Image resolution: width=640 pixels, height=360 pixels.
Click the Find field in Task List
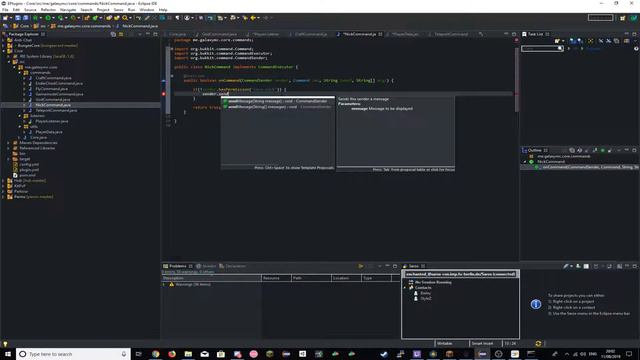click(542, 49)
